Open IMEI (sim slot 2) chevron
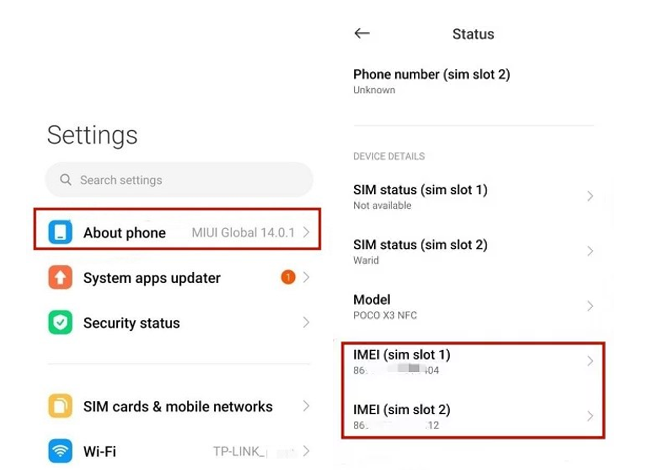Viewport: 651px width, 470px height. pos(590,416)
